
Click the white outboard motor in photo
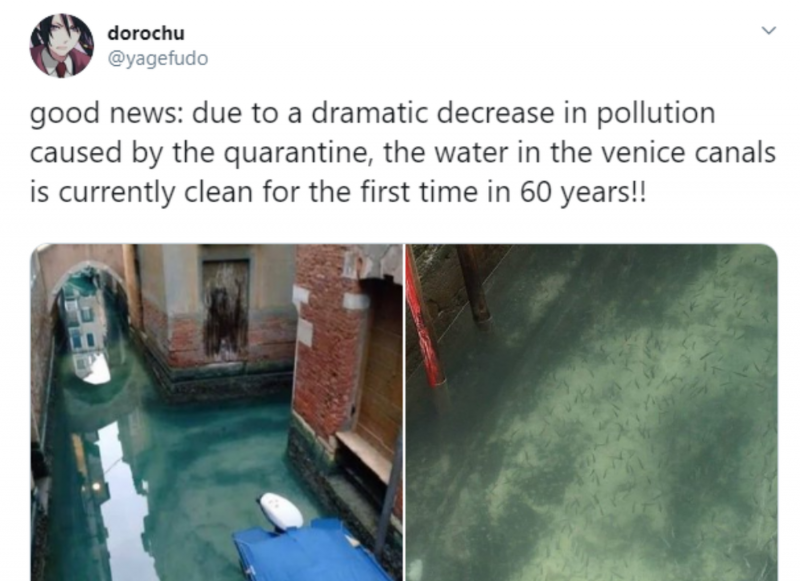click(x=281, y=512)
